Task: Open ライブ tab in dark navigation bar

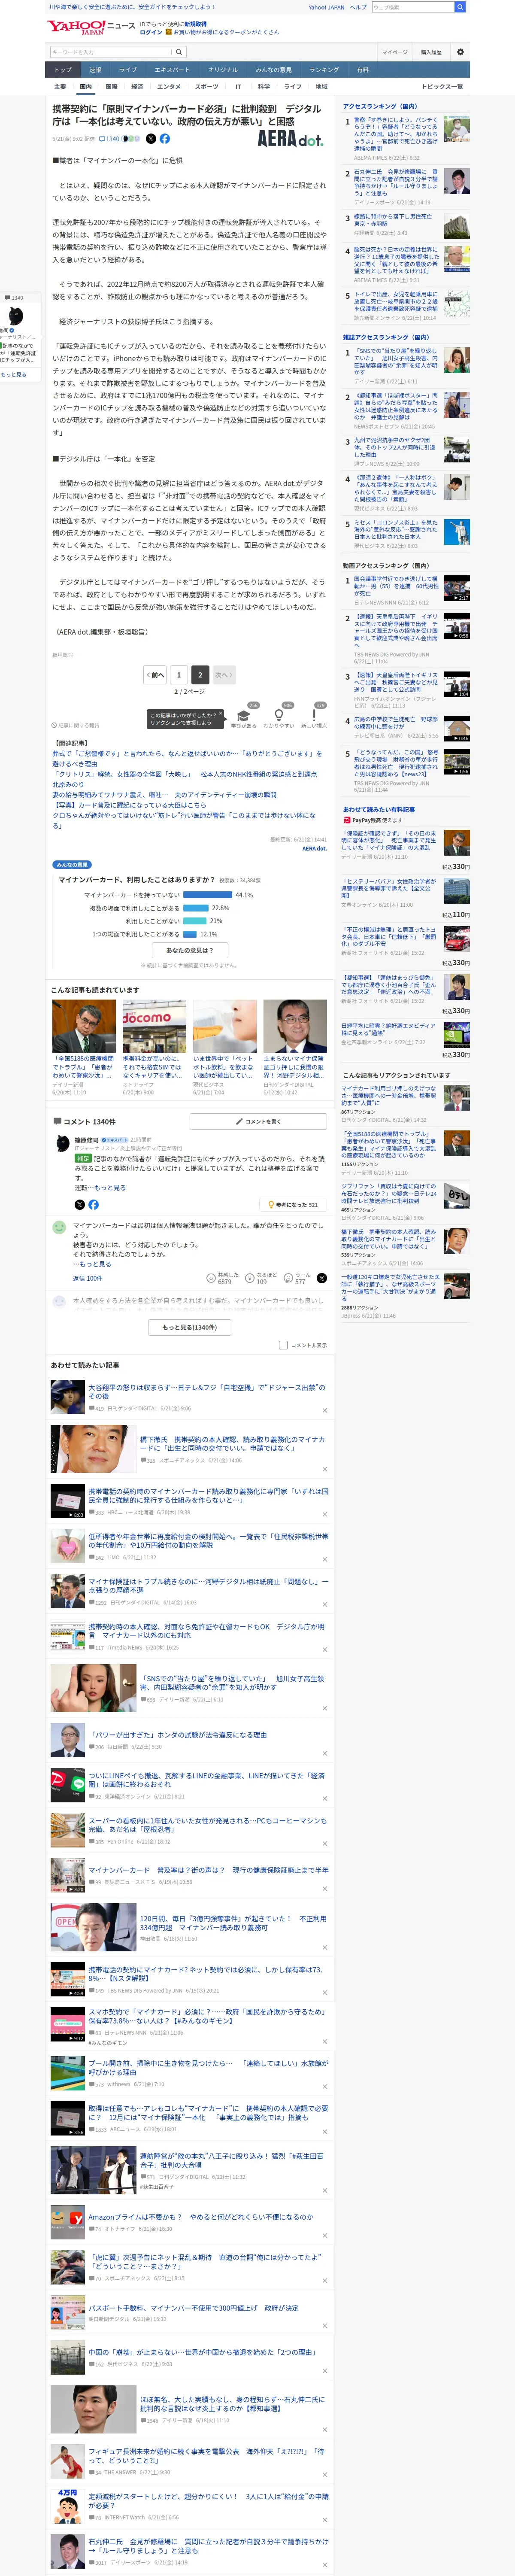Action: click(x=128, y=70)
